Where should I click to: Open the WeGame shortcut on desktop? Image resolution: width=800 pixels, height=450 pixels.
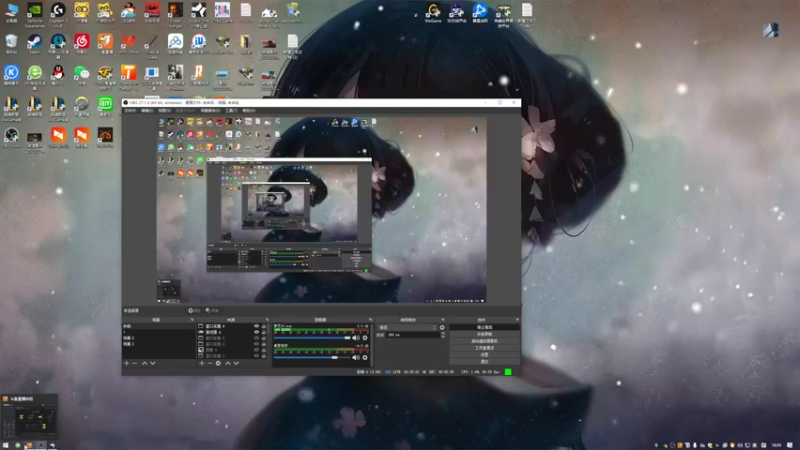(433, 13)
